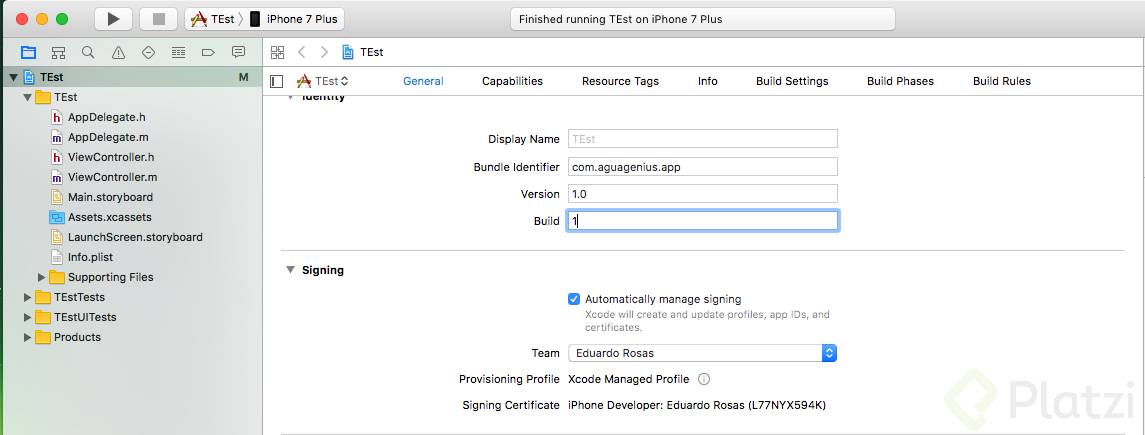Expand the TEstTests group
Viewport: 1145px width, 435px height.
[28, 297]
